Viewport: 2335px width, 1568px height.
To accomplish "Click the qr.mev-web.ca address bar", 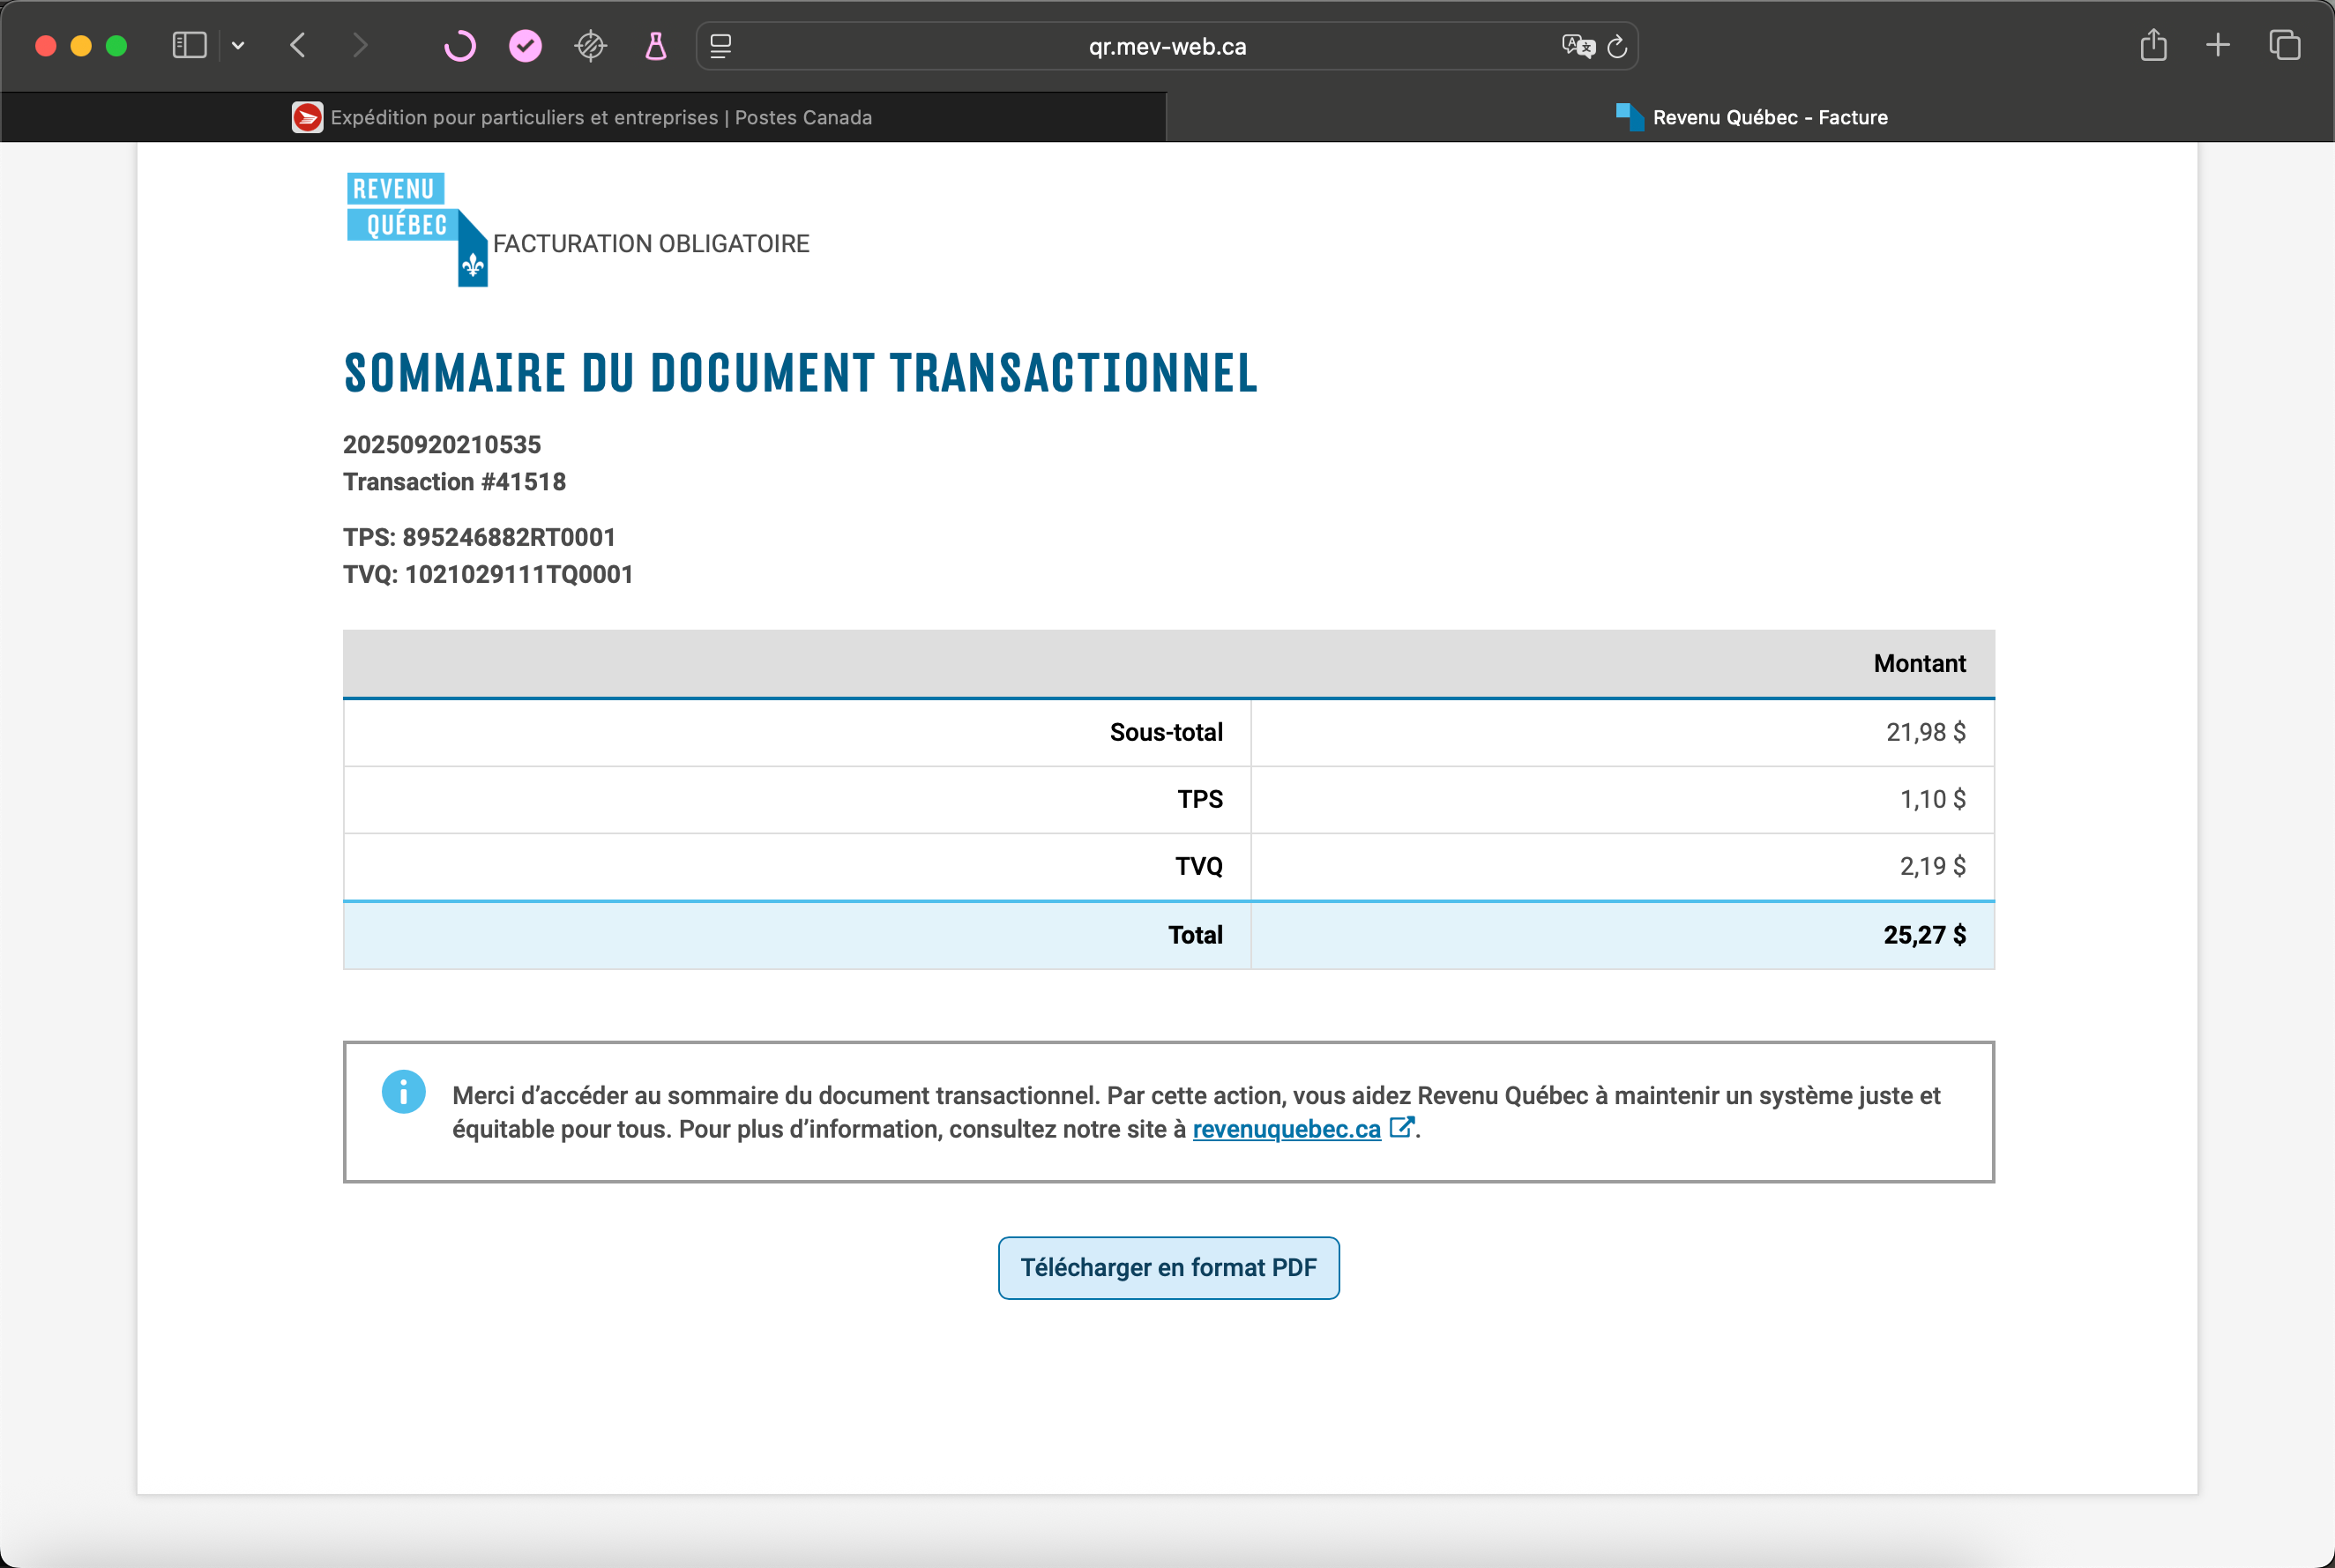I will 1166,46.
